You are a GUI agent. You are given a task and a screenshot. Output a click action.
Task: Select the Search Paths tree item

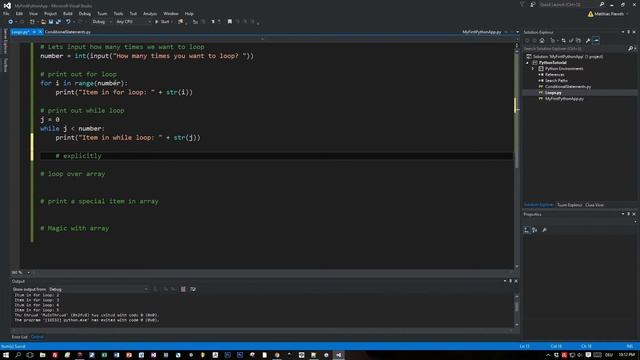(556, 81)
